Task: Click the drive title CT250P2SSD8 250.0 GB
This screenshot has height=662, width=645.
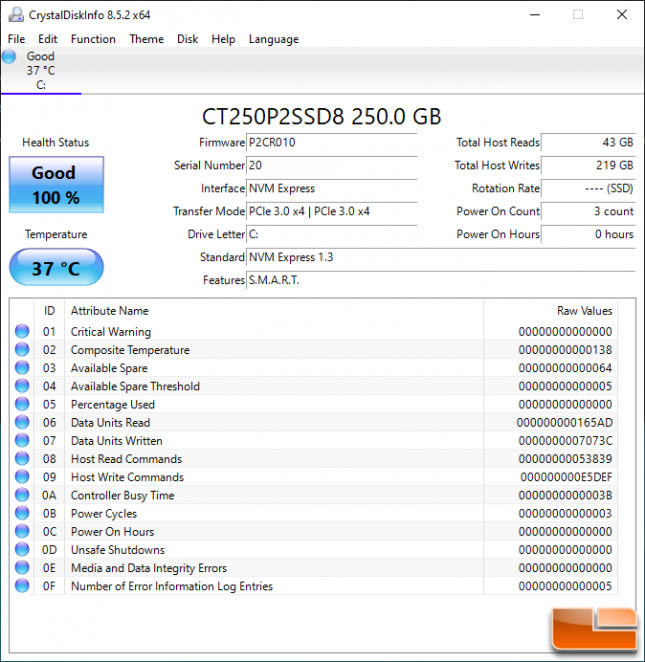Action: (x=322, y=117)
